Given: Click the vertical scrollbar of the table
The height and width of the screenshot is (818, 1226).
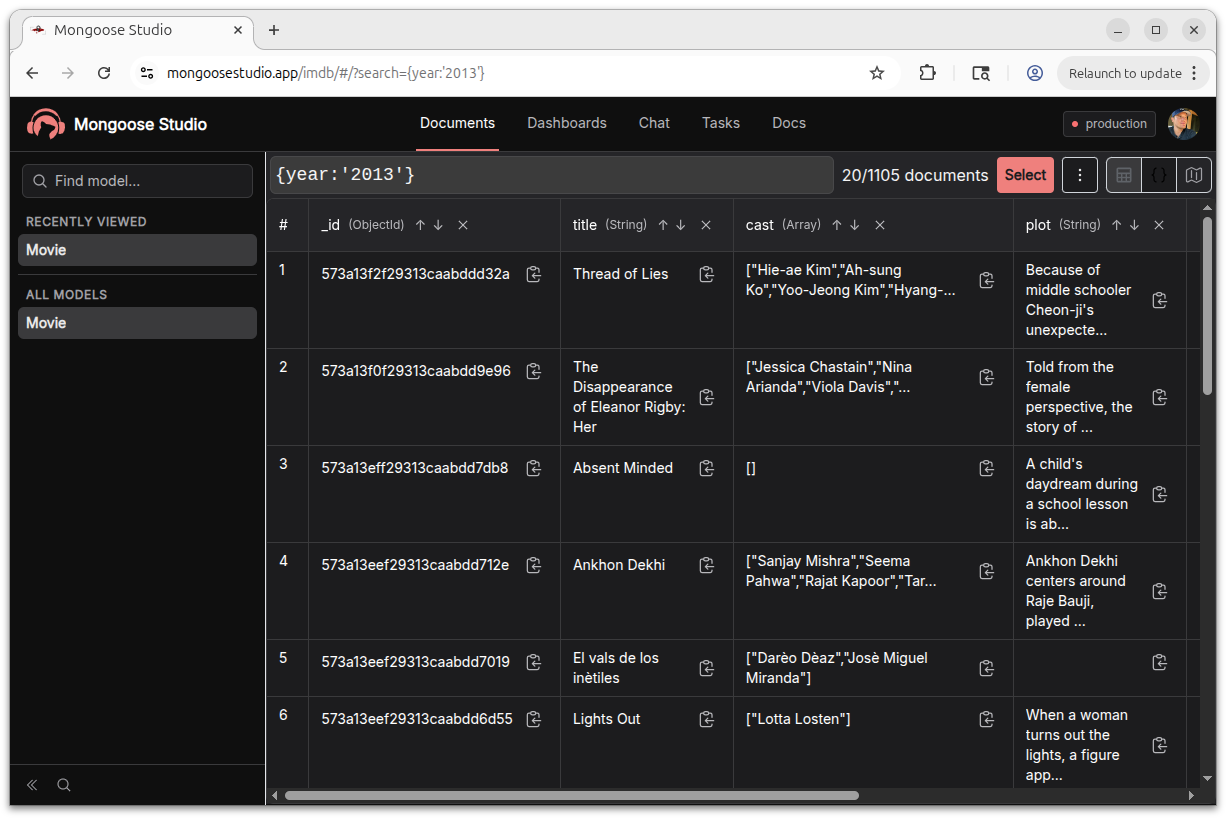Looking at the screenshot, I should pos(1207,306).
